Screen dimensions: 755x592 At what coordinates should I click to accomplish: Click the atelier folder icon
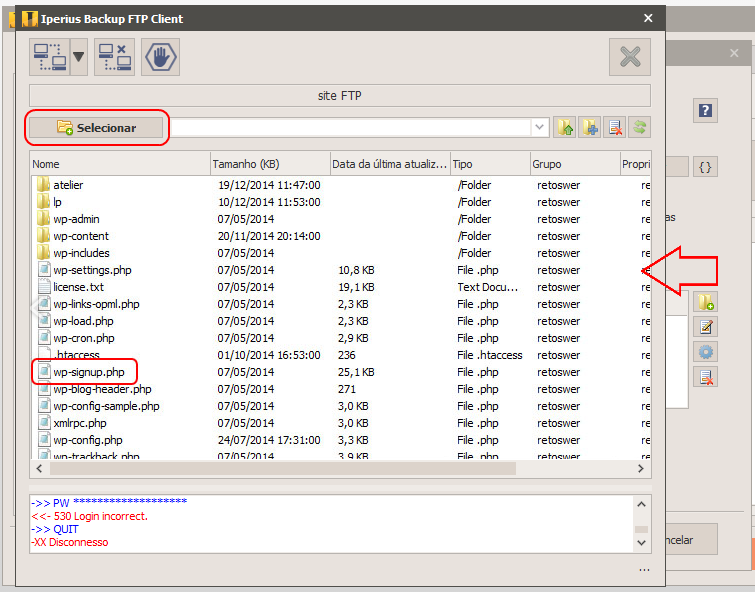pyautogui.click(x=43, y=184)
